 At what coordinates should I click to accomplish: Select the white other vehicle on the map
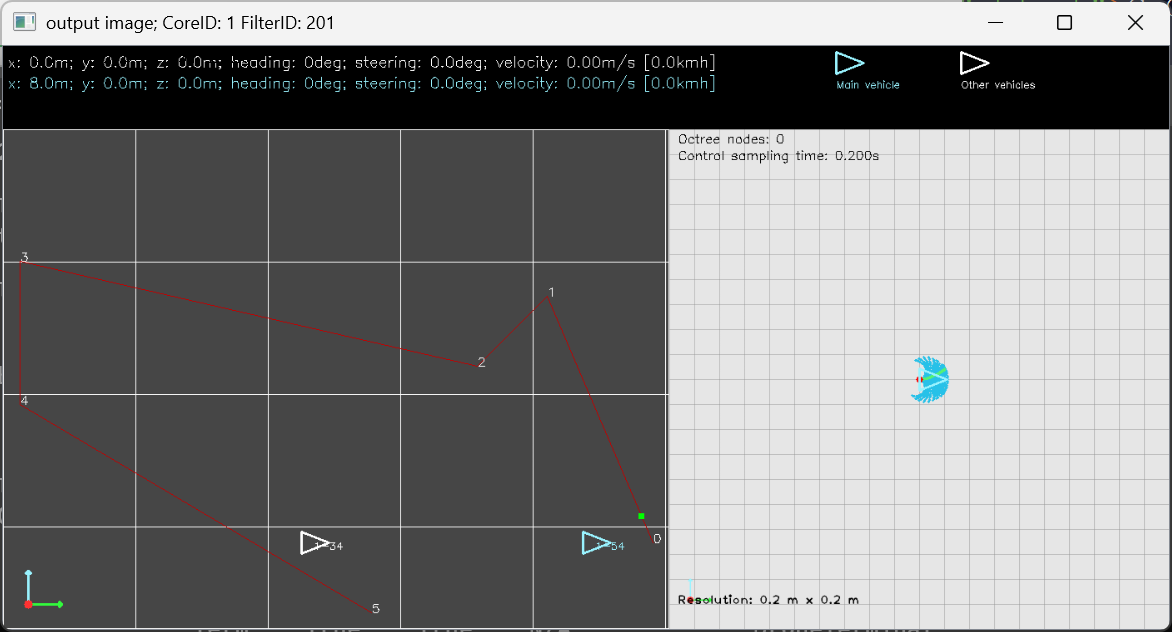coord(314,543)
